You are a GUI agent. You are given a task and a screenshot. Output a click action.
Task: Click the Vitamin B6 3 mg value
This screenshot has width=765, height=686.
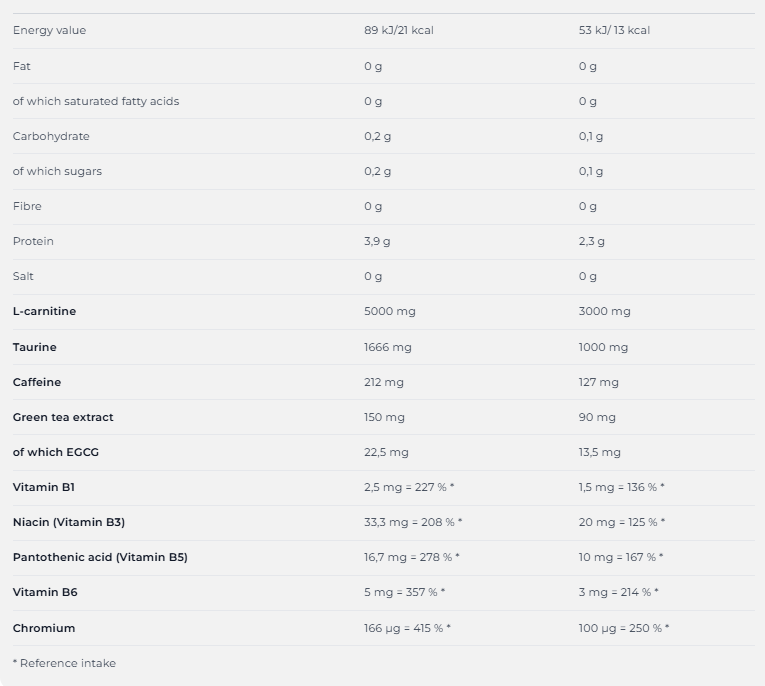click(618, 592)
